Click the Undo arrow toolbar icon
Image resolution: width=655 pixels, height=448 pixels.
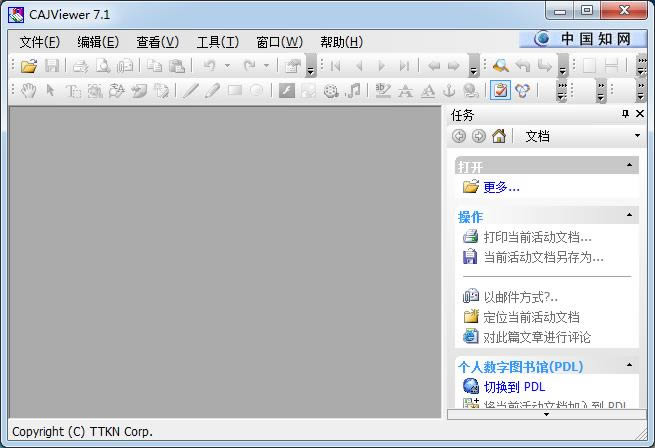click(210, 66)
